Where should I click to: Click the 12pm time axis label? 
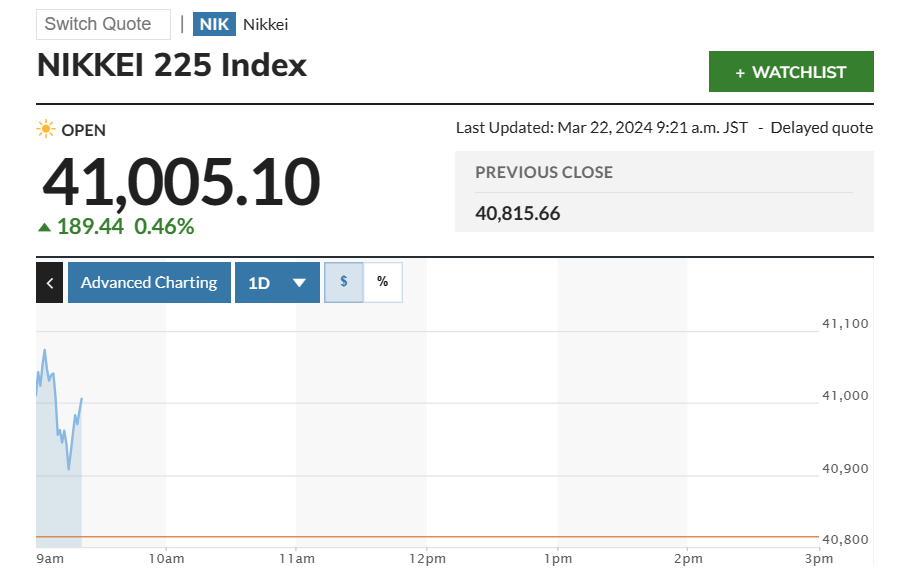[427, 558]
